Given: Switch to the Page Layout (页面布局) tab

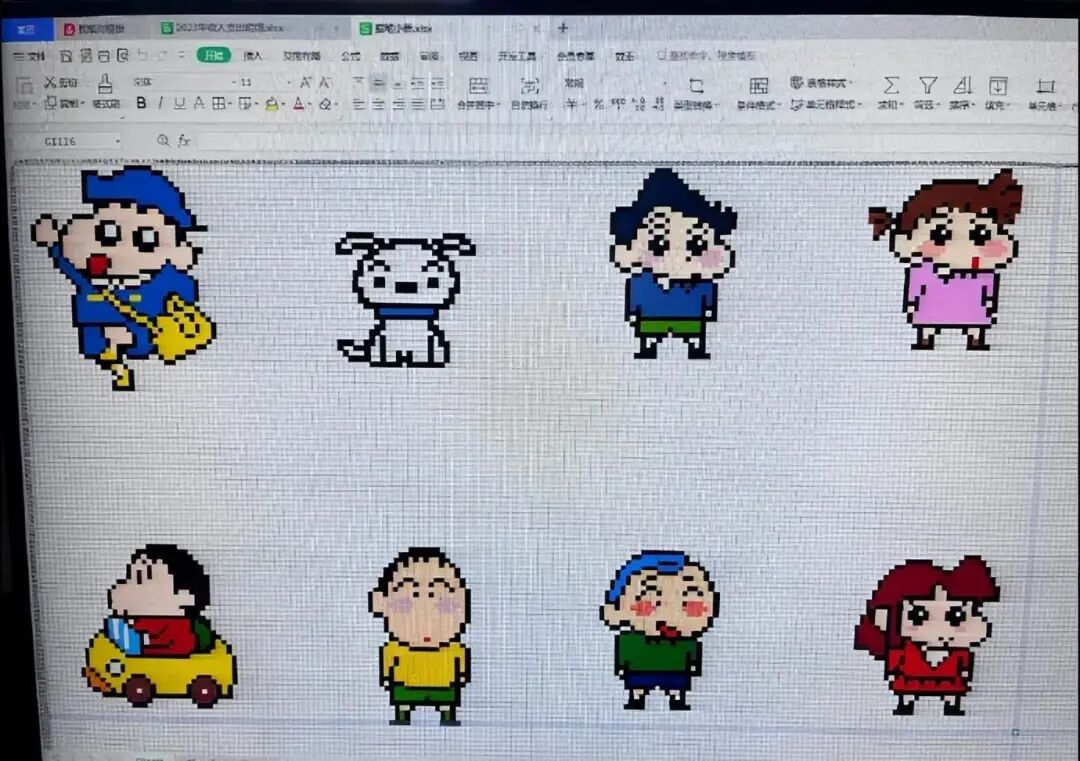Looking at the screenshot, I should pos(302,56).
